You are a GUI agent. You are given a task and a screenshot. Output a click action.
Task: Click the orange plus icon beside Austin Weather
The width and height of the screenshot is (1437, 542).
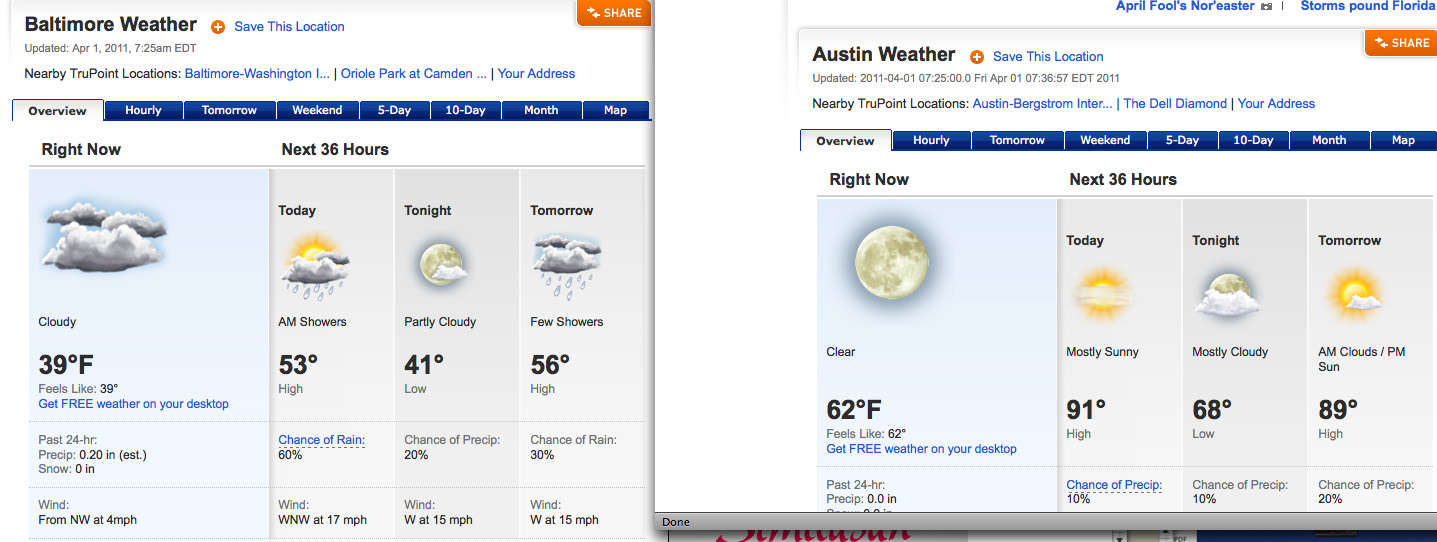pyautogui.click(x=977, y=57)
